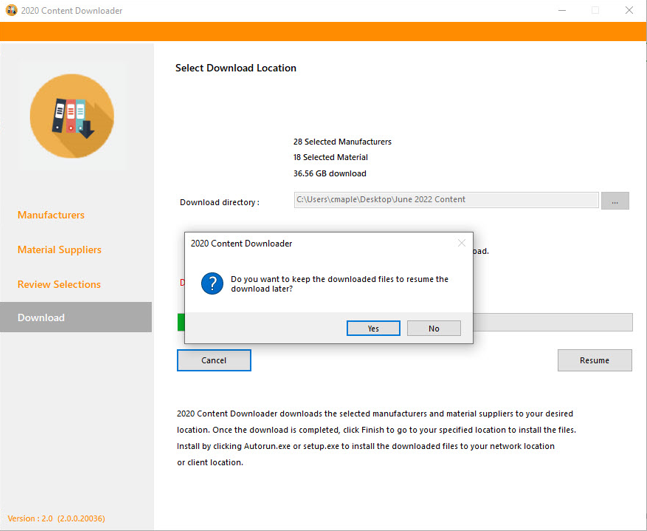Click Yes to keep downloaded files
The image size is (647, 531).
pos(373,328)
